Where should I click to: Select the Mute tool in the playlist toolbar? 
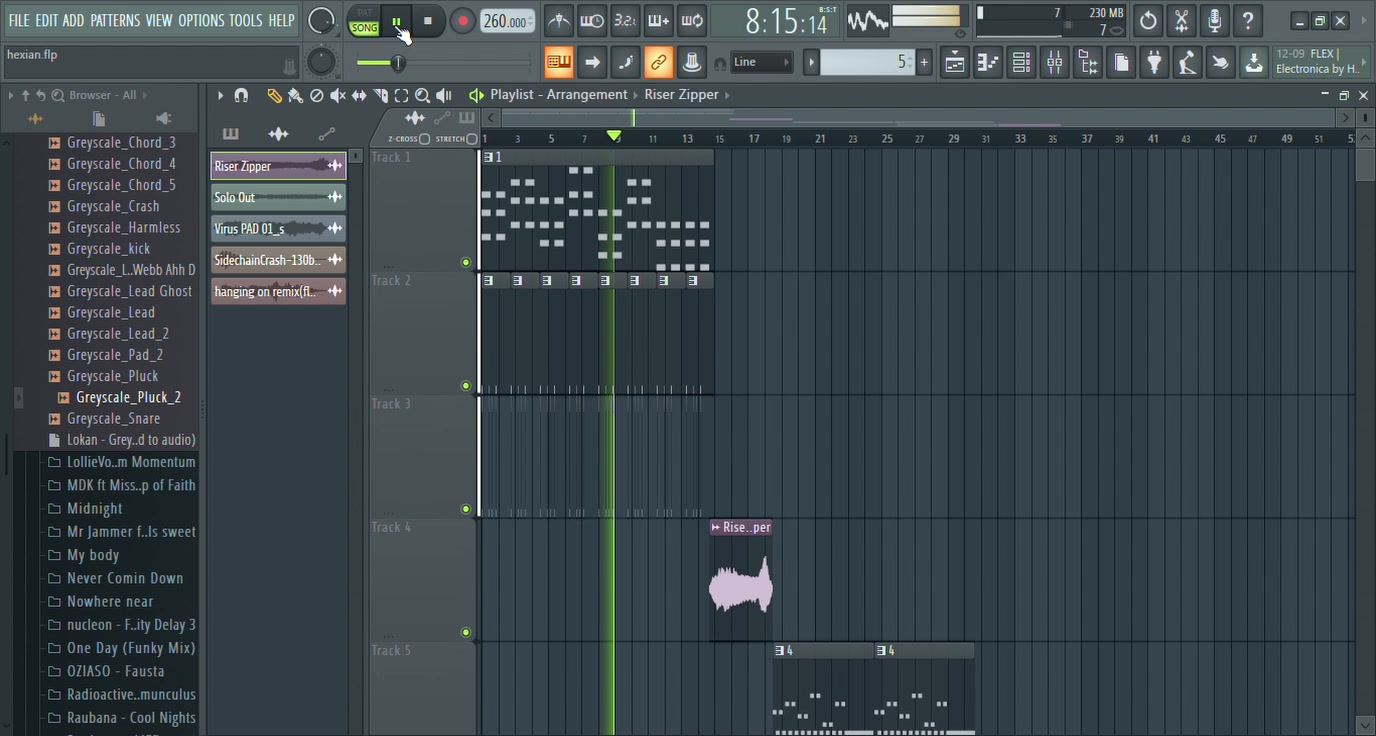tap(337, 95)
